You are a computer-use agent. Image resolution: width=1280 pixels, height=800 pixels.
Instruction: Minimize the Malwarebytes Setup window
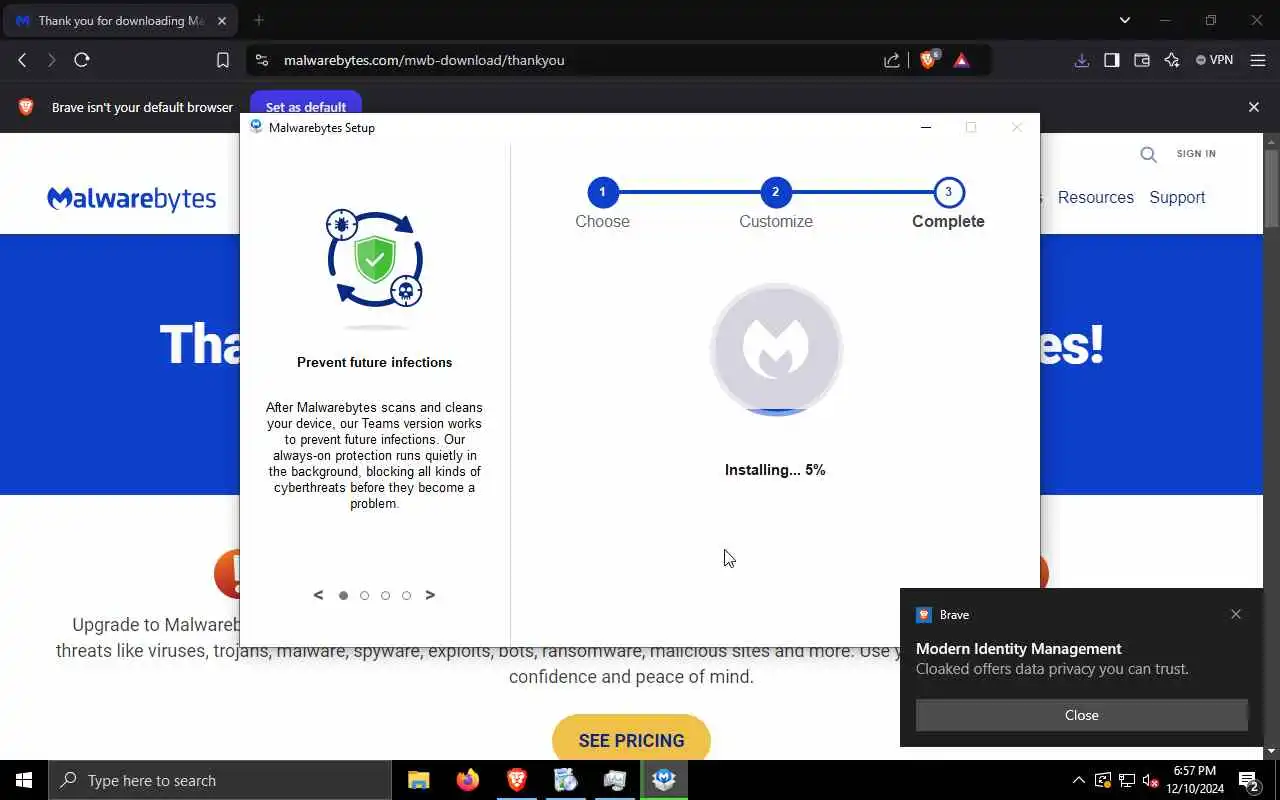pos(926,127)
